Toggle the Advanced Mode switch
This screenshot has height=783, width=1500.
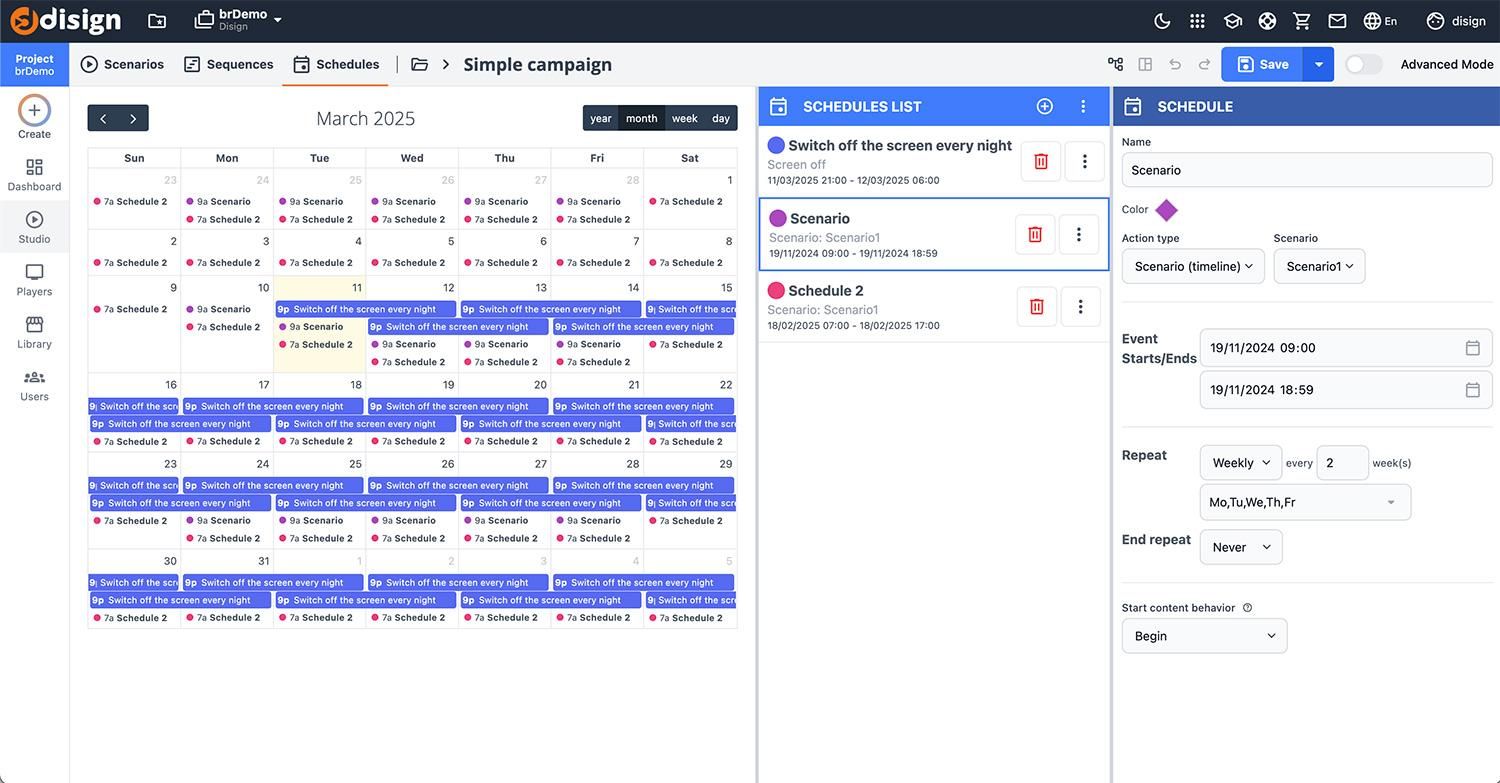pos(1363,64)
